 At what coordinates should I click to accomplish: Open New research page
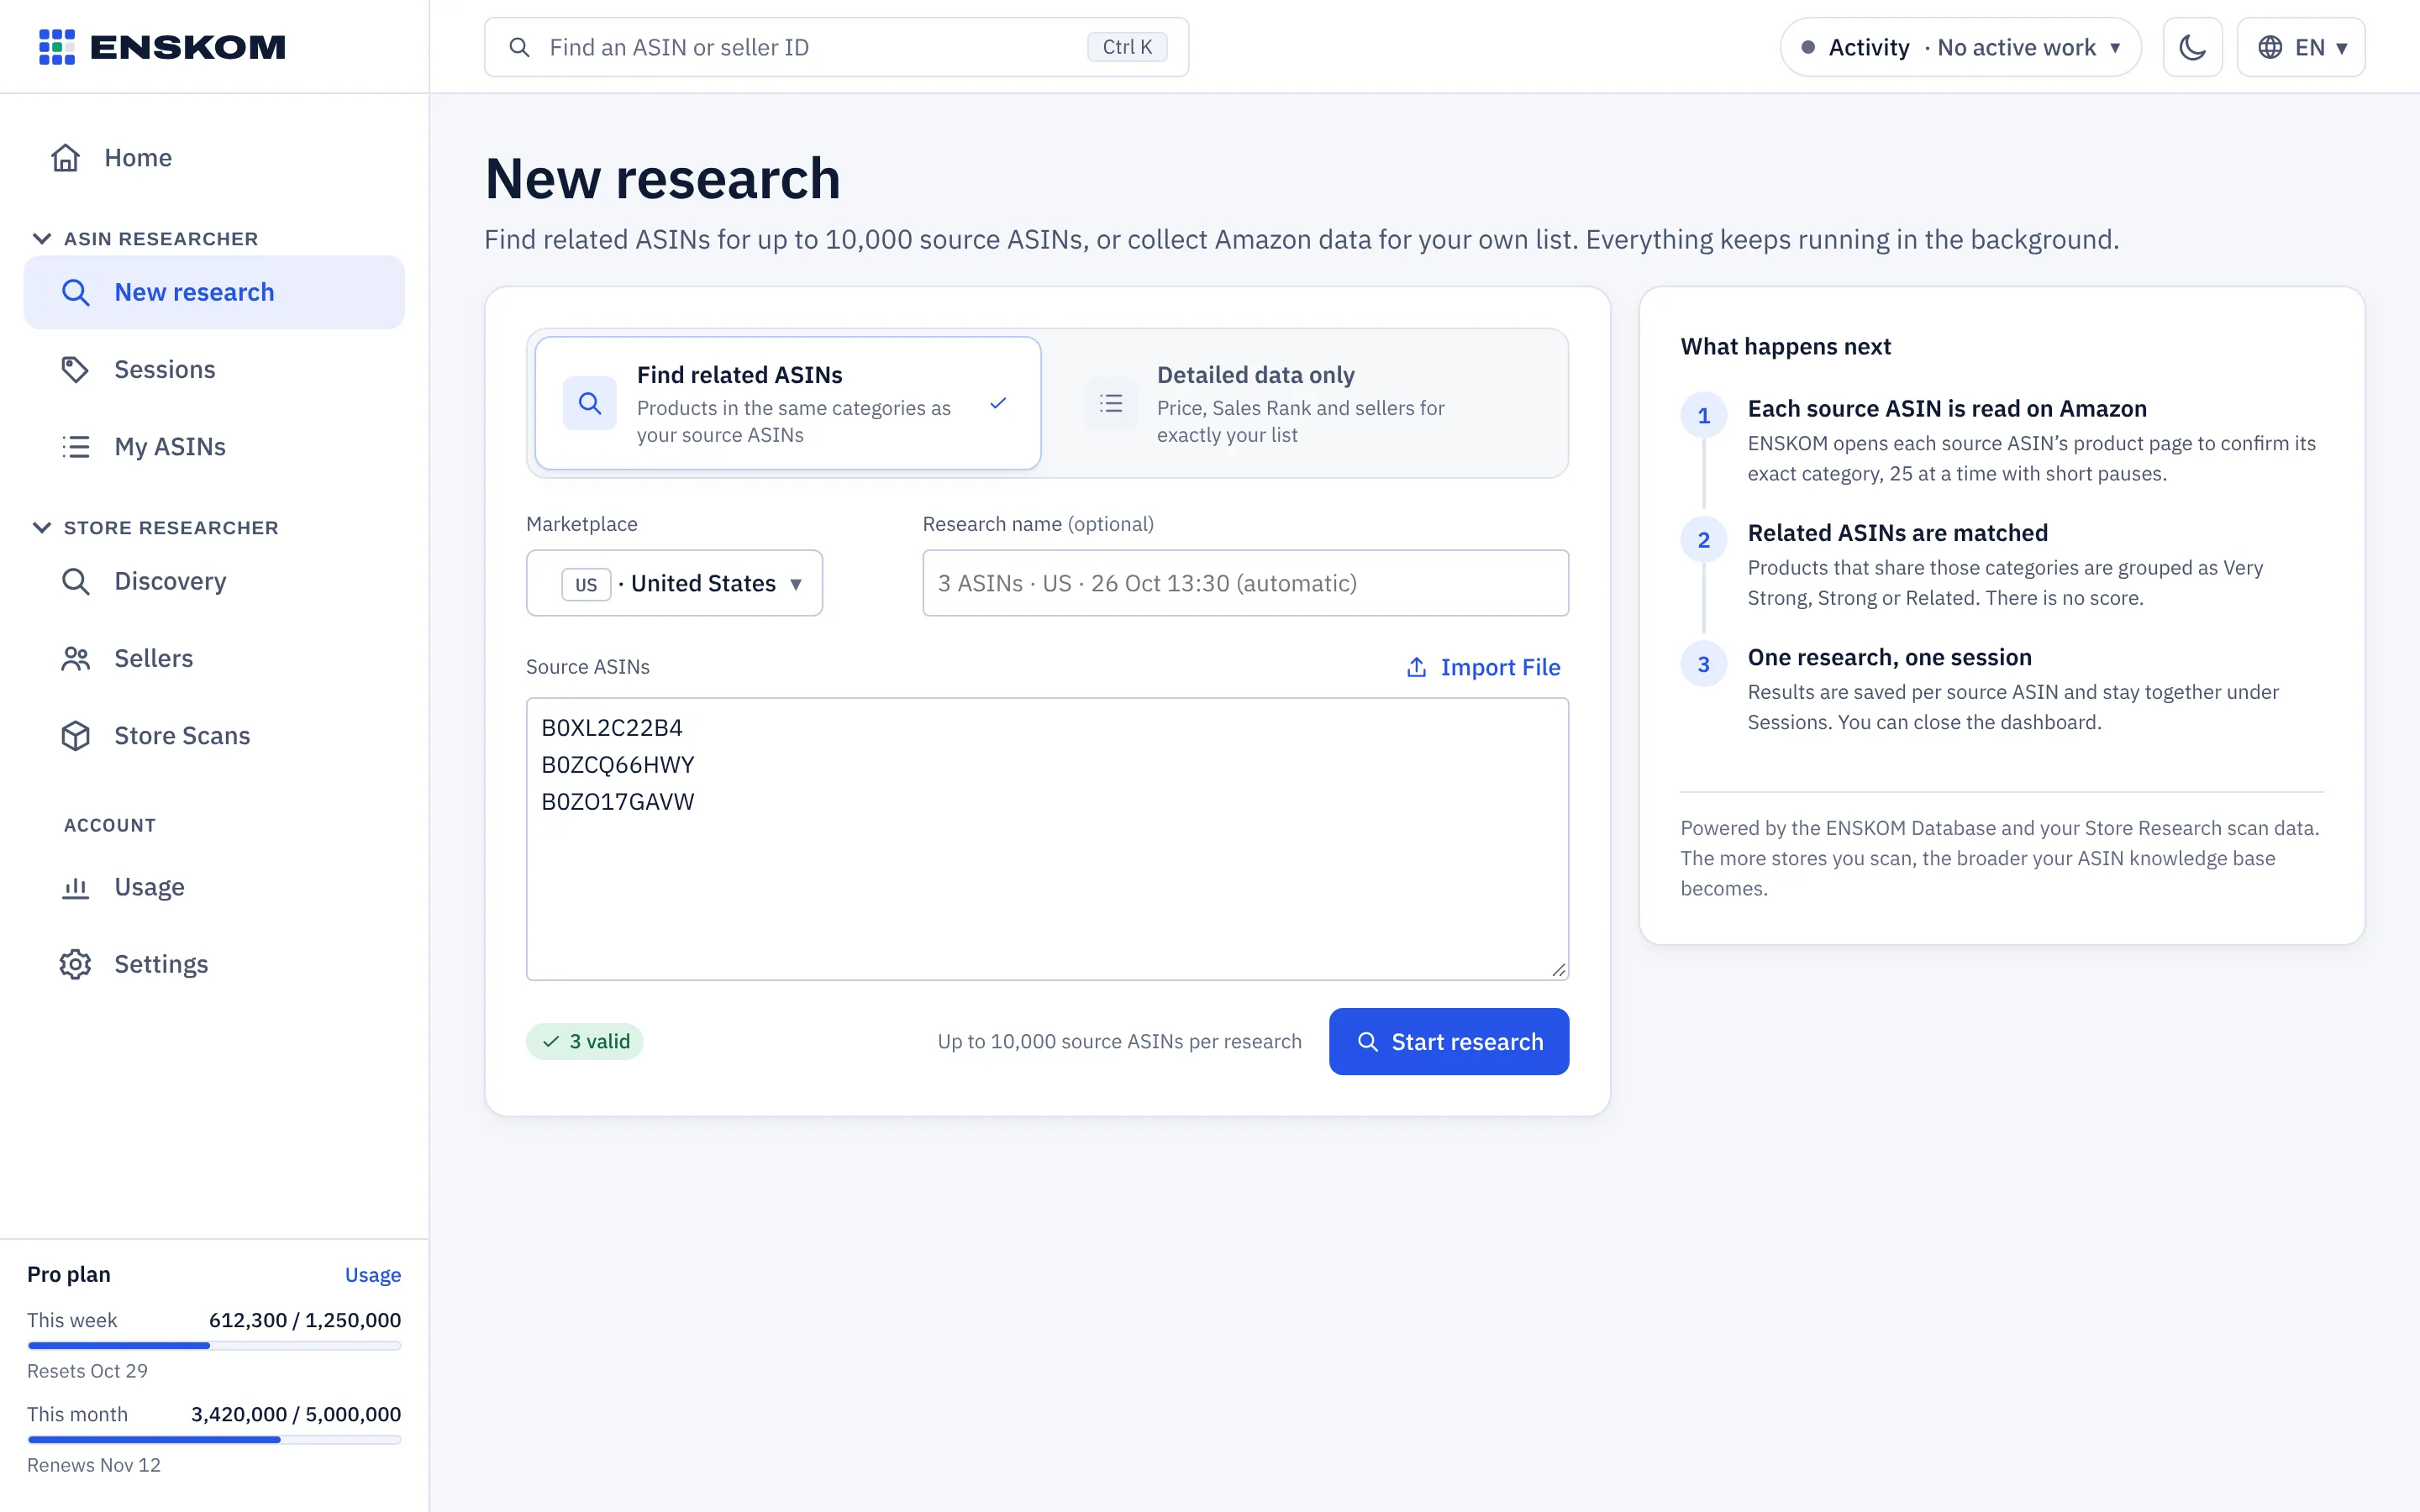(214, 292)
